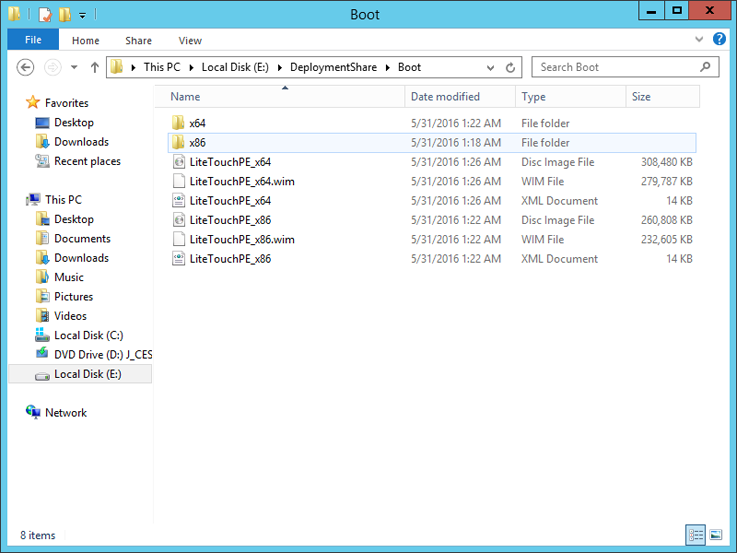Screen dimensions: 737x553
Task: Navigate up one level with Up arrow
Action: pos(95,67)
